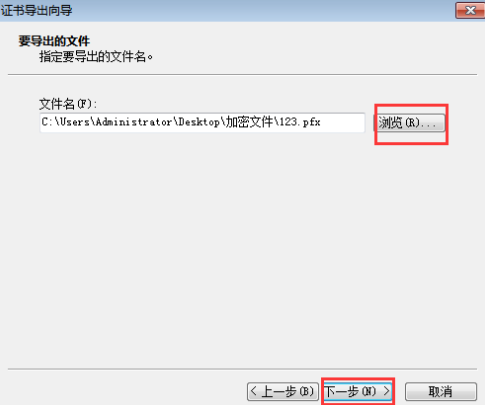Click the right arrow on 下一步 button
The image size is (485, 405).
pyautogui.click(x=386, y=391)
